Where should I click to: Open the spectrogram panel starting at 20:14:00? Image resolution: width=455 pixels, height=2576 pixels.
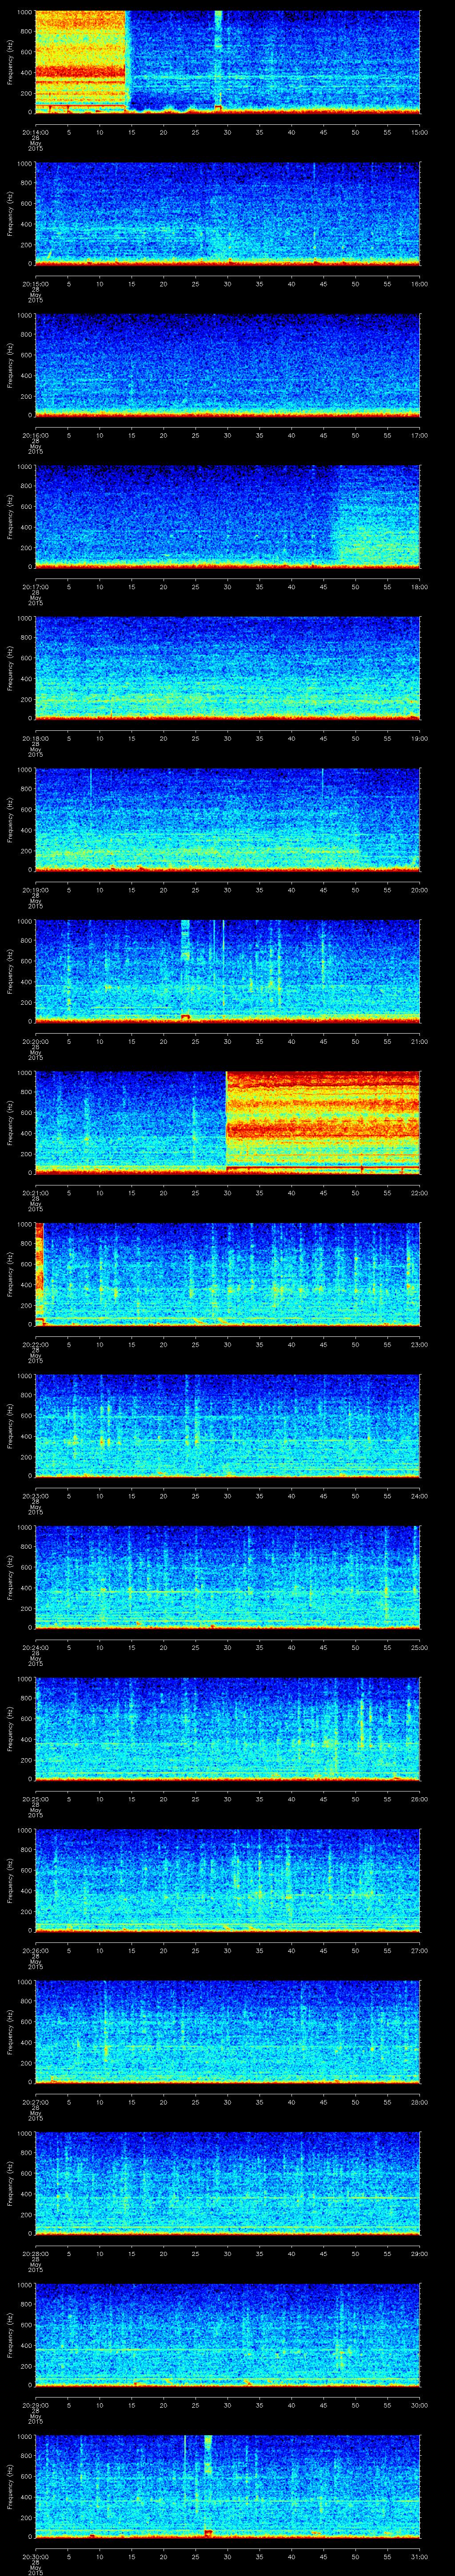click(227, 62)
